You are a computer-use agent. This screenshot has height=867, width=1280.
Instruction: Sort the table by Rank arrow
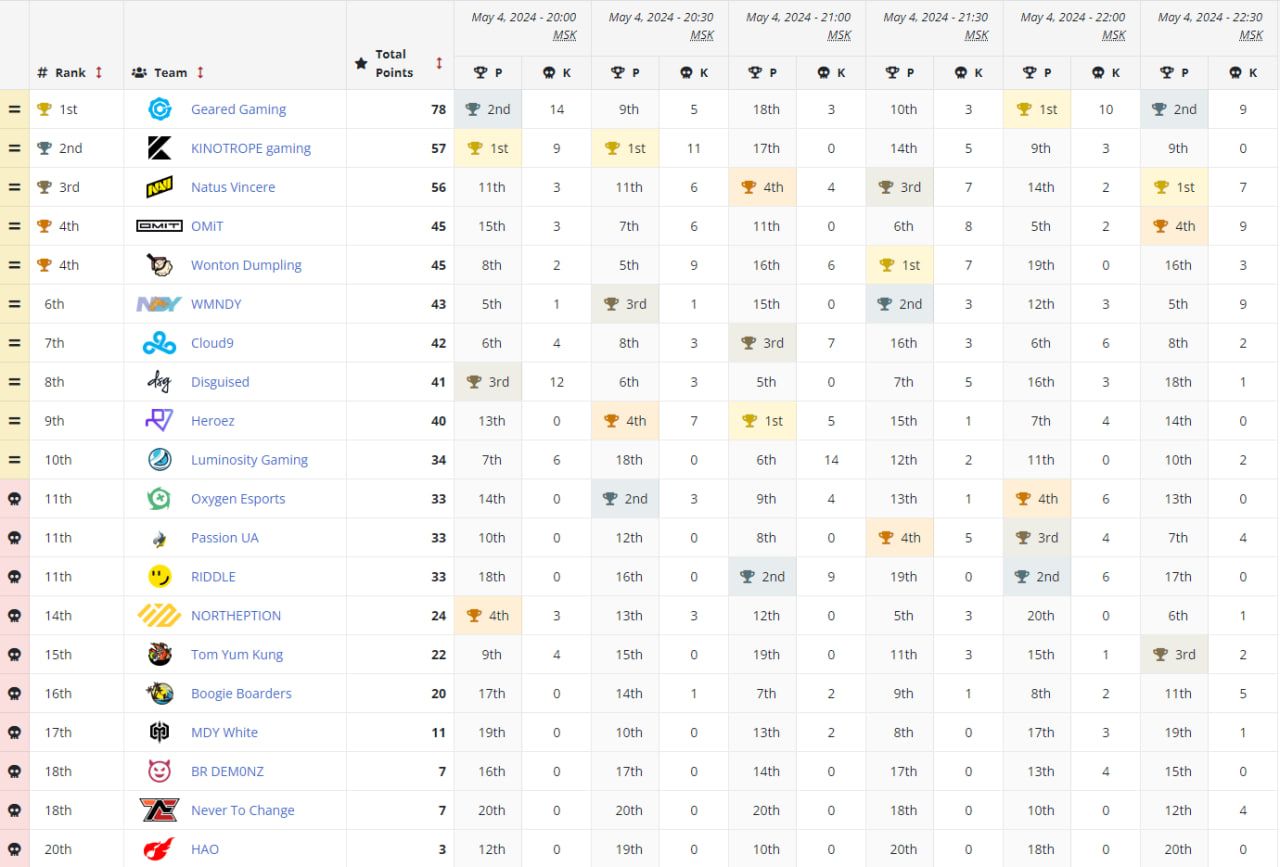click(99, 72)
